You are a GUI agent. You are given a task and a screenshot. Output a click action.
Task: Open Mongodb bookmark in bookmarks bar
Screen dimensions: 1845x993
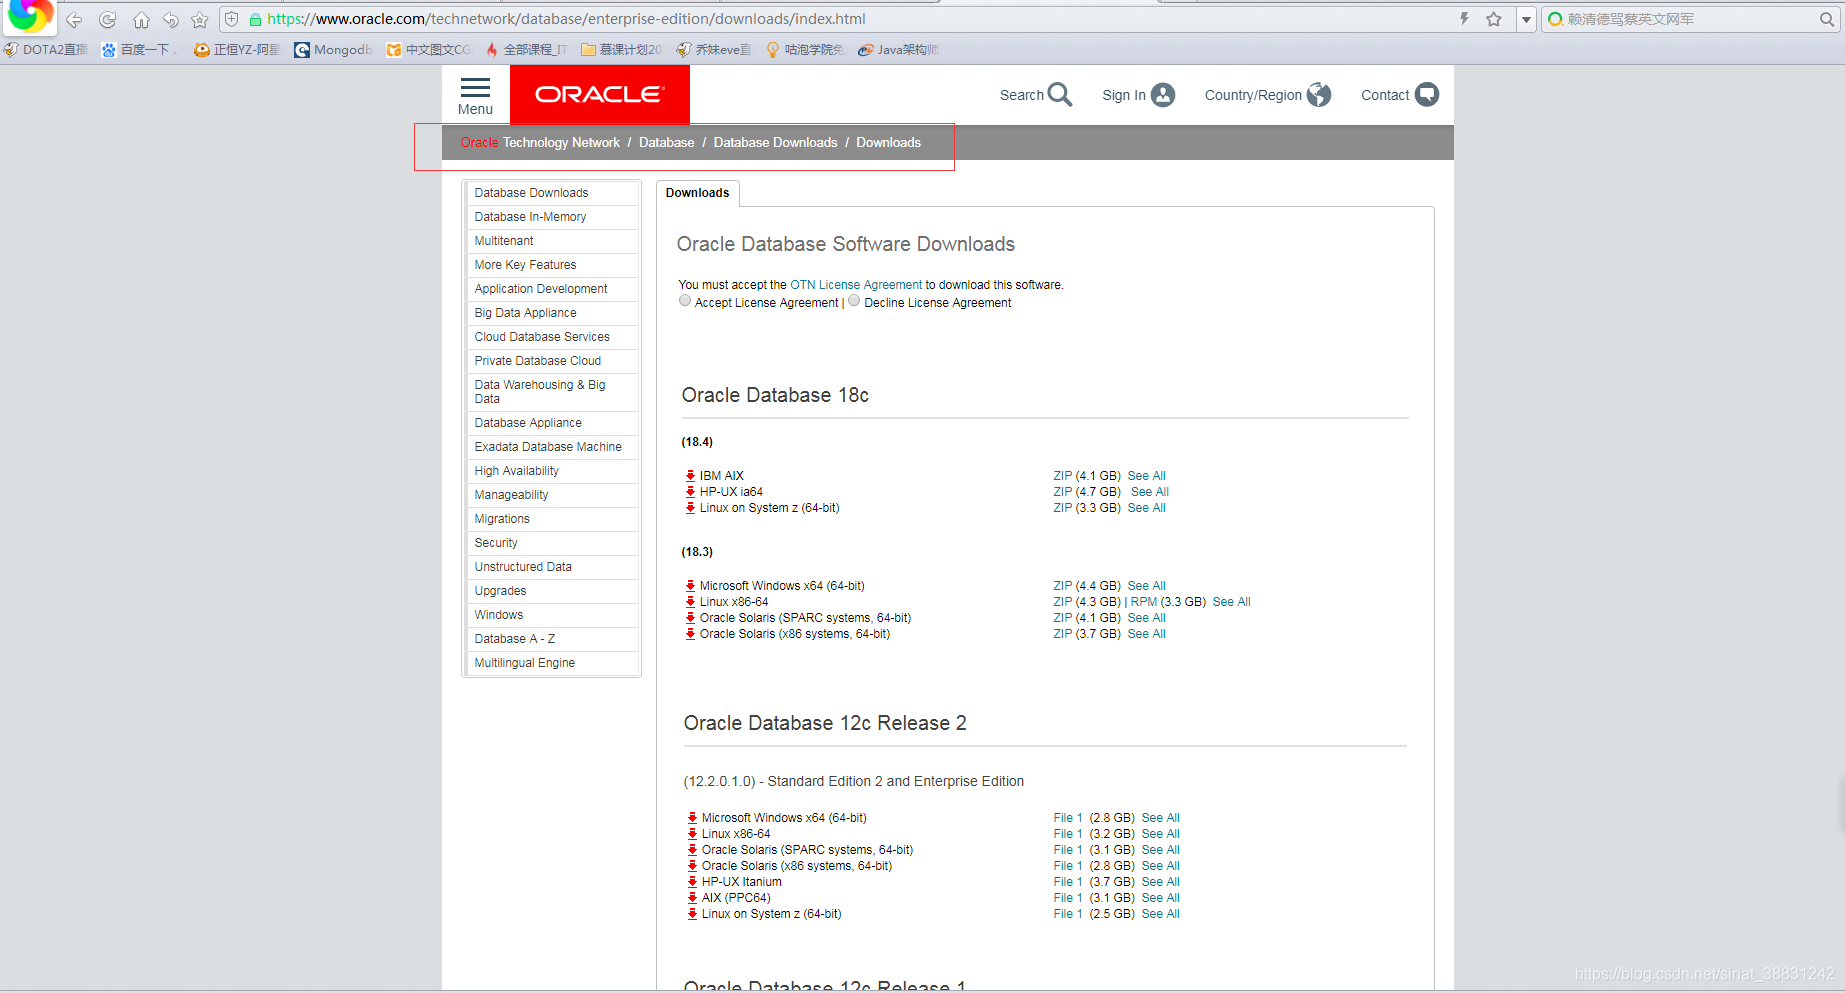[x=334, y=50]
